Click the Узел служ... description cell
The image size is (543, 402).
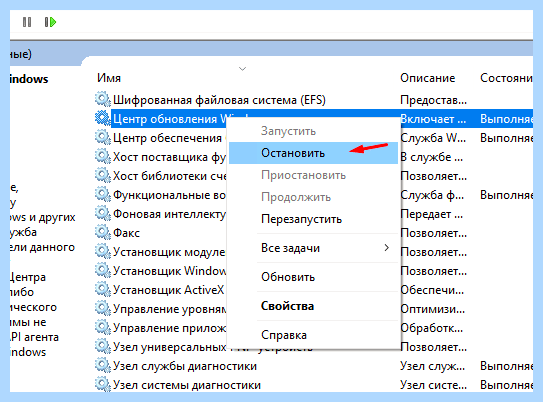tap(433, 366)
